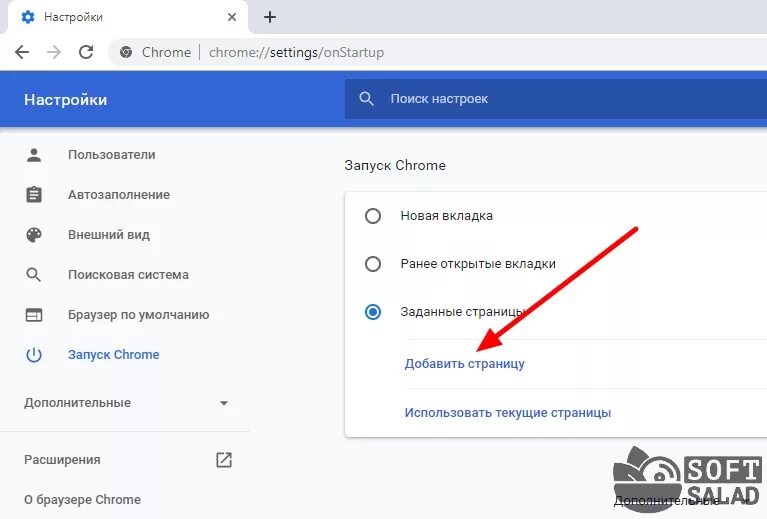Activate the Настройки browser tab
767x519 pixels.
pyautogui.click(x=127, y=17)
